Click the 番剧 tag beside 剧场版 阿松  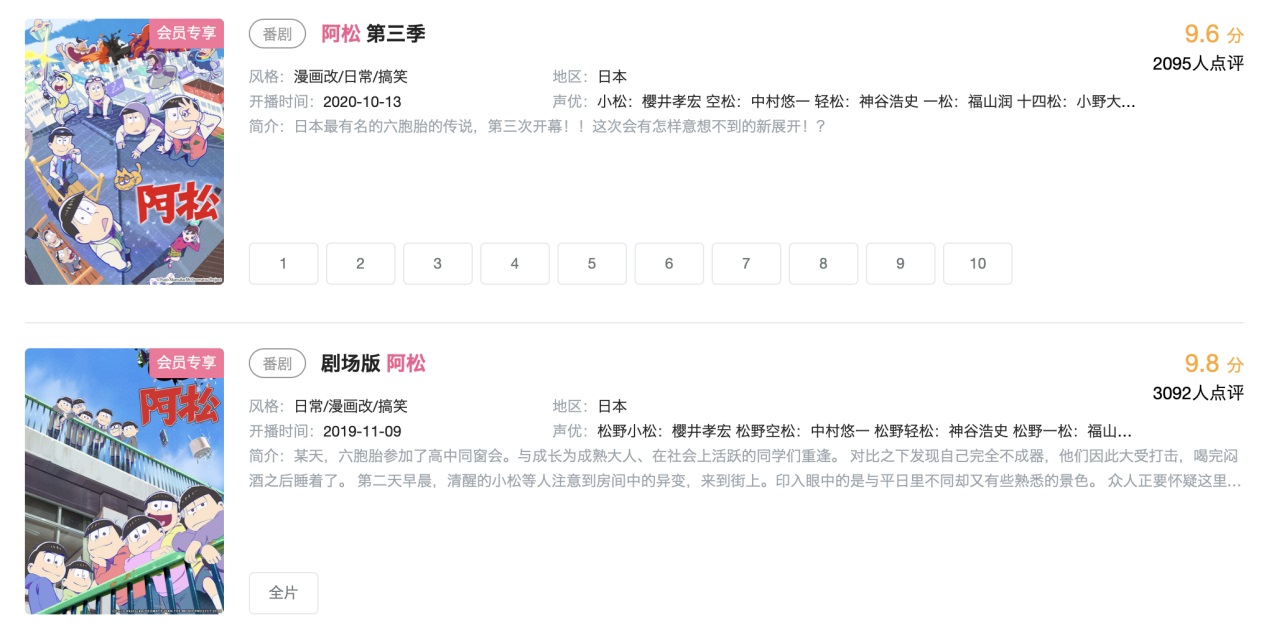coord(277,364)
